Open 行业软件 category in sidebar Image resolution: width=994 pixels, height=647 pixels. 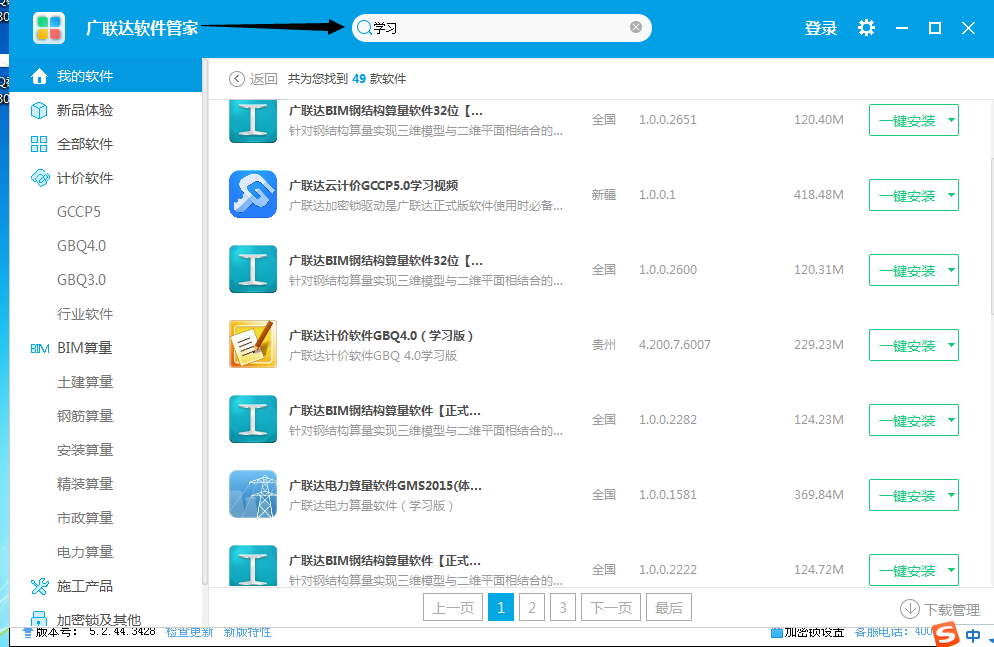(85, 314)
